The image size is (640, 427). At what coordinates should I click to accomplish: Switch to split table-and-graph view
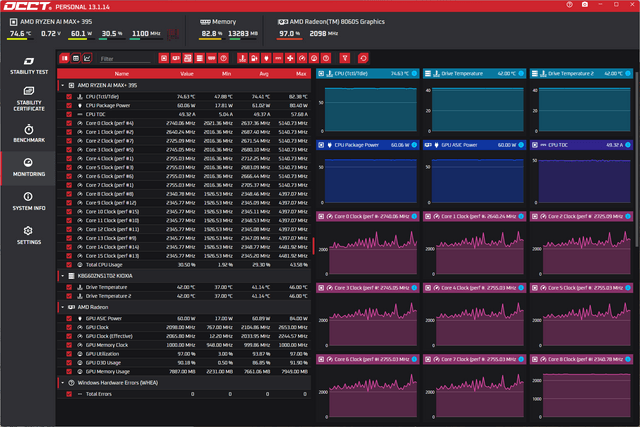64,58
